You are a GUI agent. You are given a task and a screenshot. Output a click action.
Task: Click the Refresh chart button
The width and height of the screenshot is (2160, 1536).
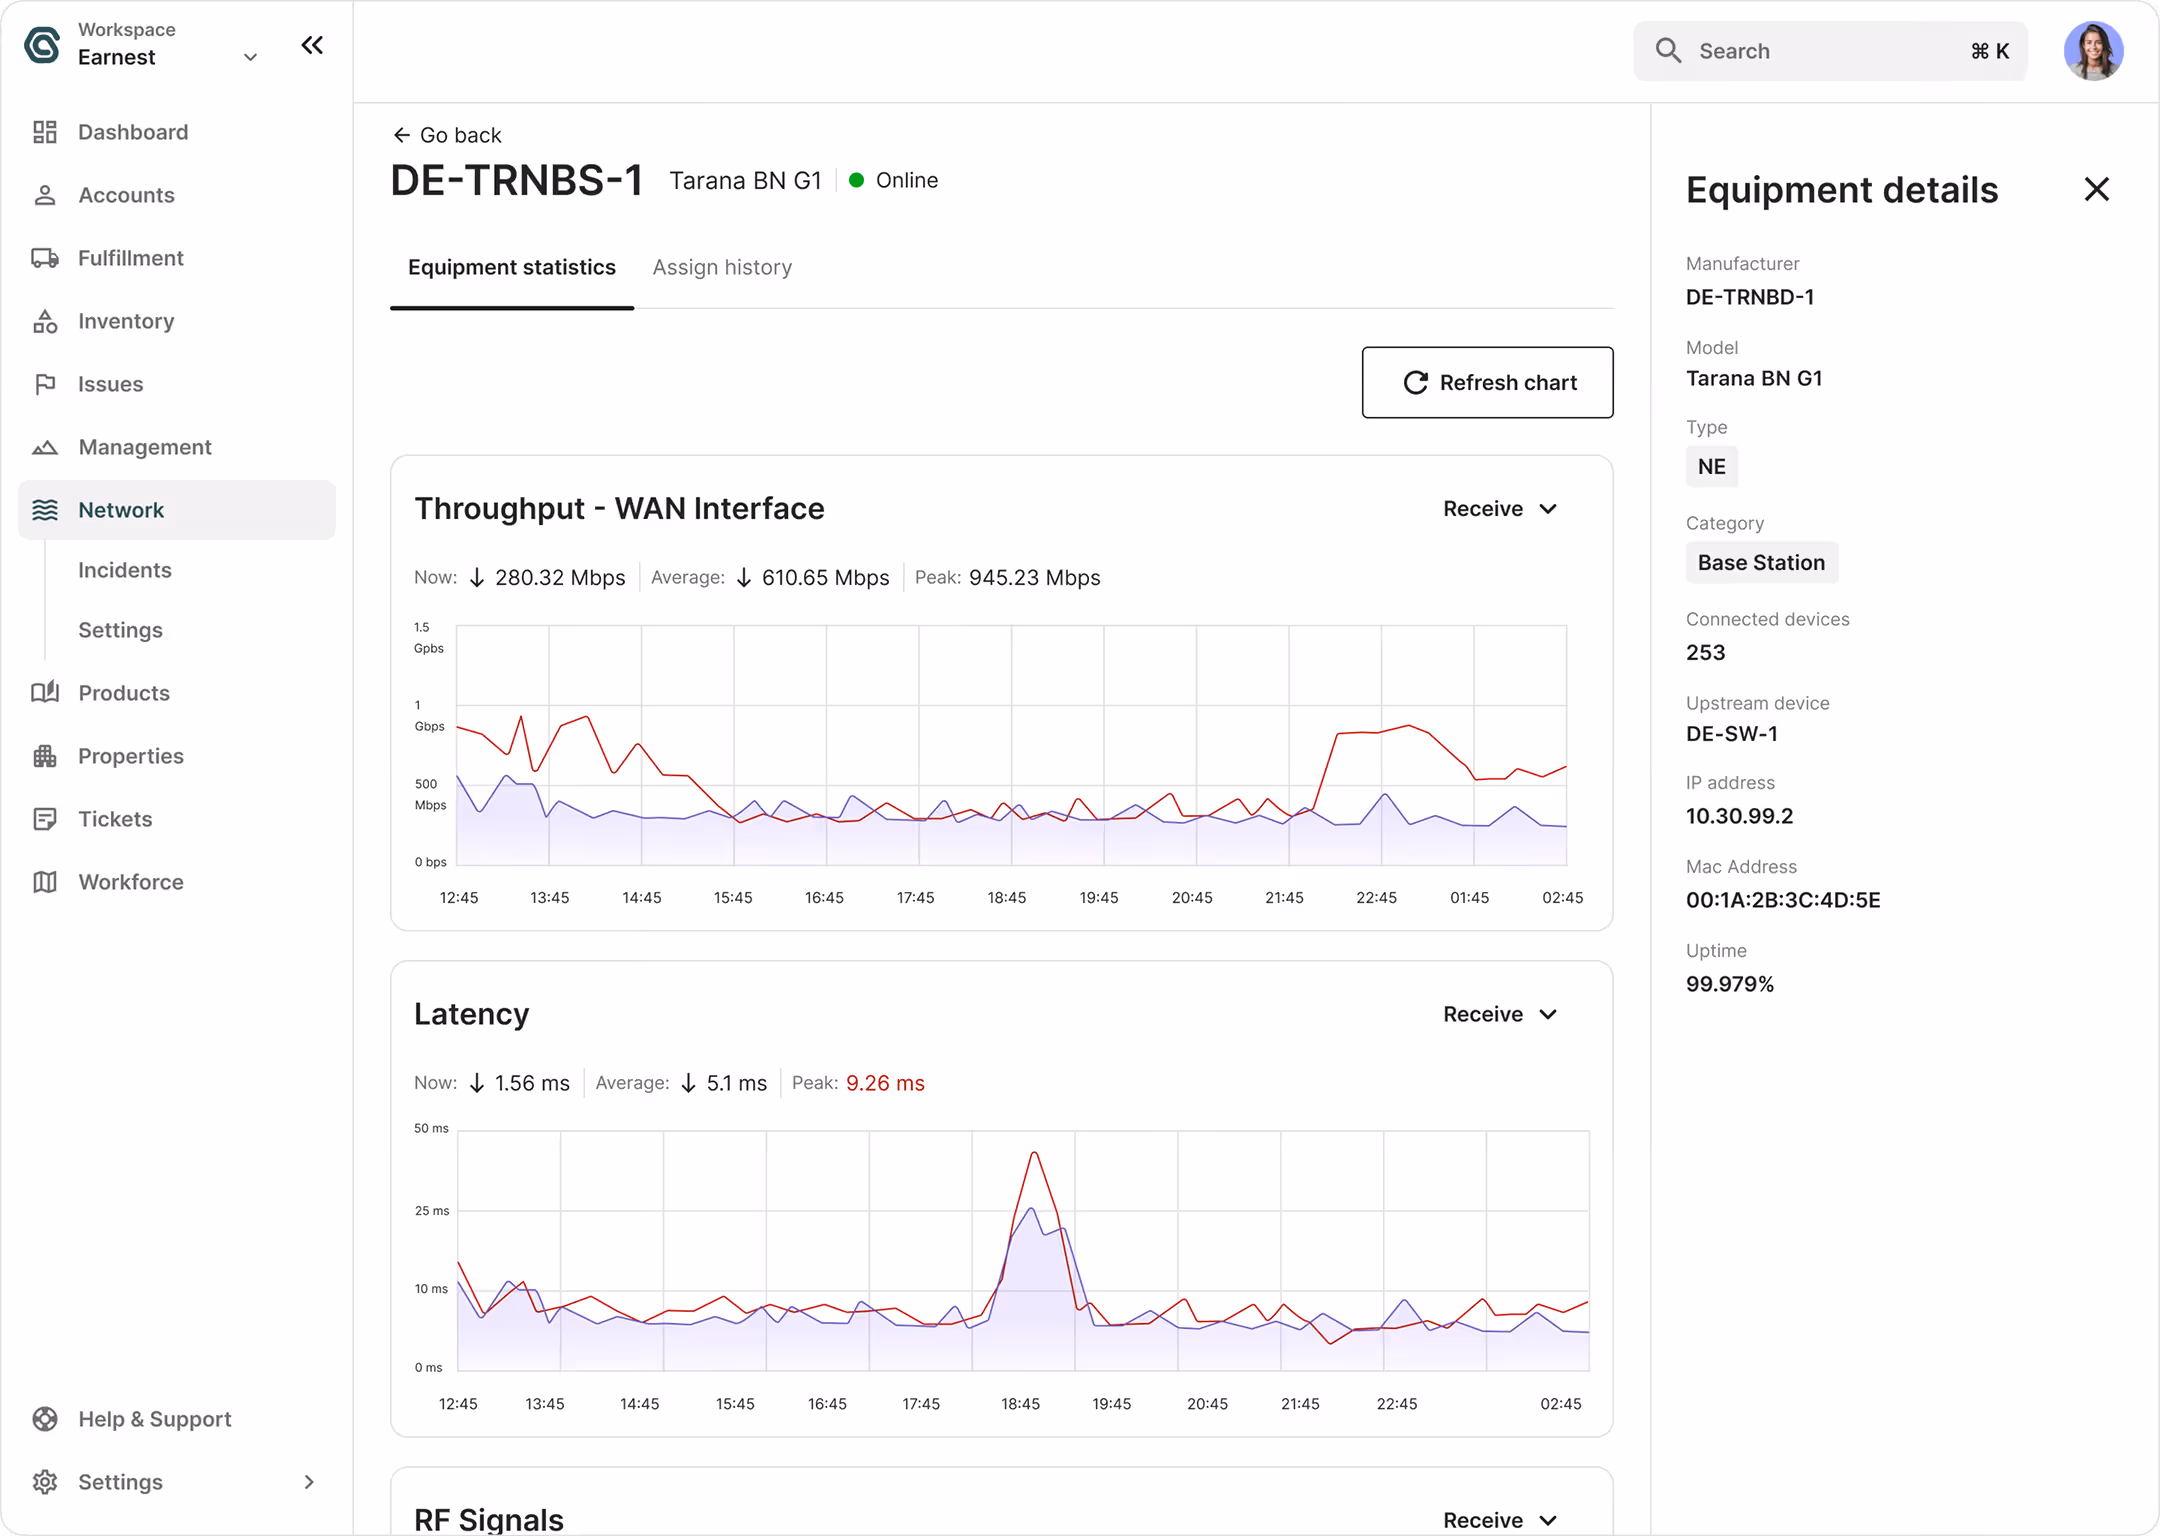tap(1487, 382)
